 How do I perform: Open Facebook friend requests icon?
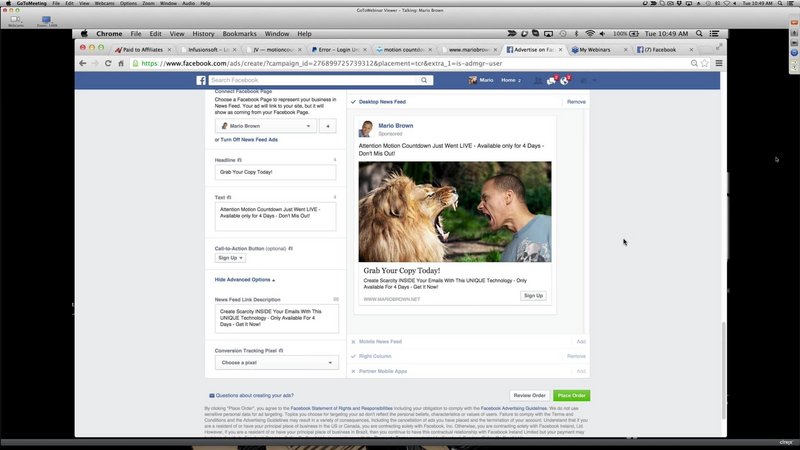pyautogui.click(x=538, y=80)
